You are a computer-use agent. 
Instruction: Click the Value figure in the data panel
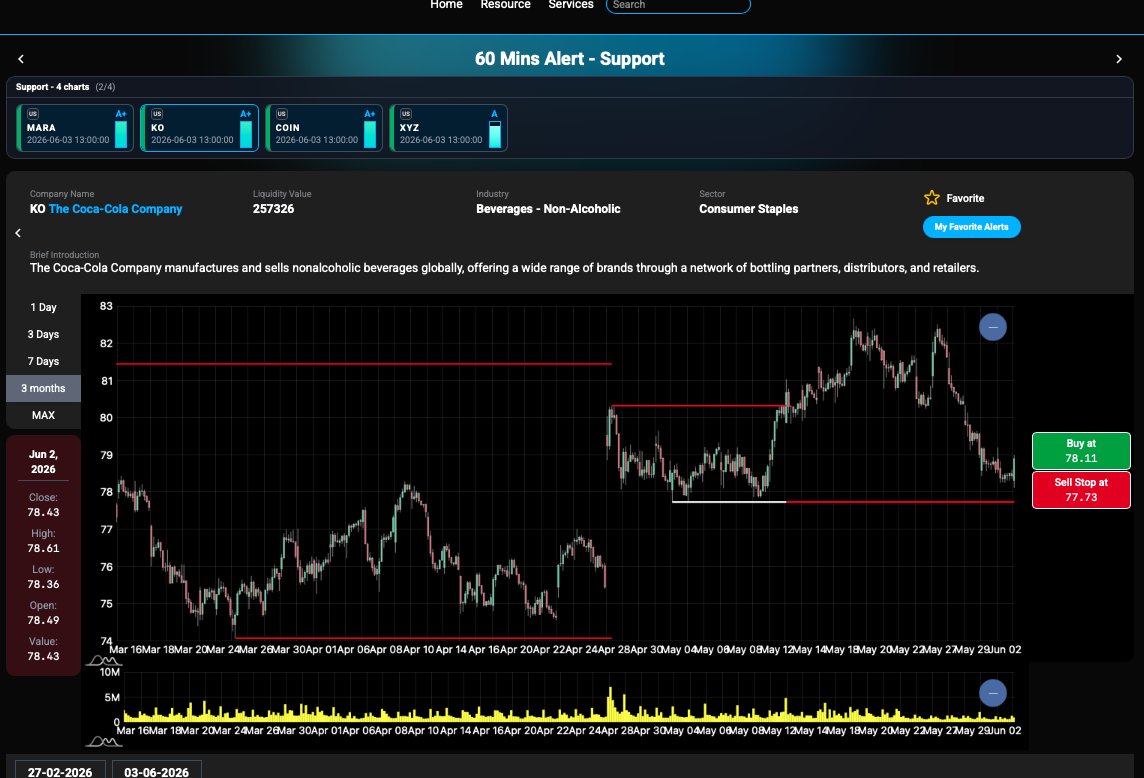[x=43, y=656]
